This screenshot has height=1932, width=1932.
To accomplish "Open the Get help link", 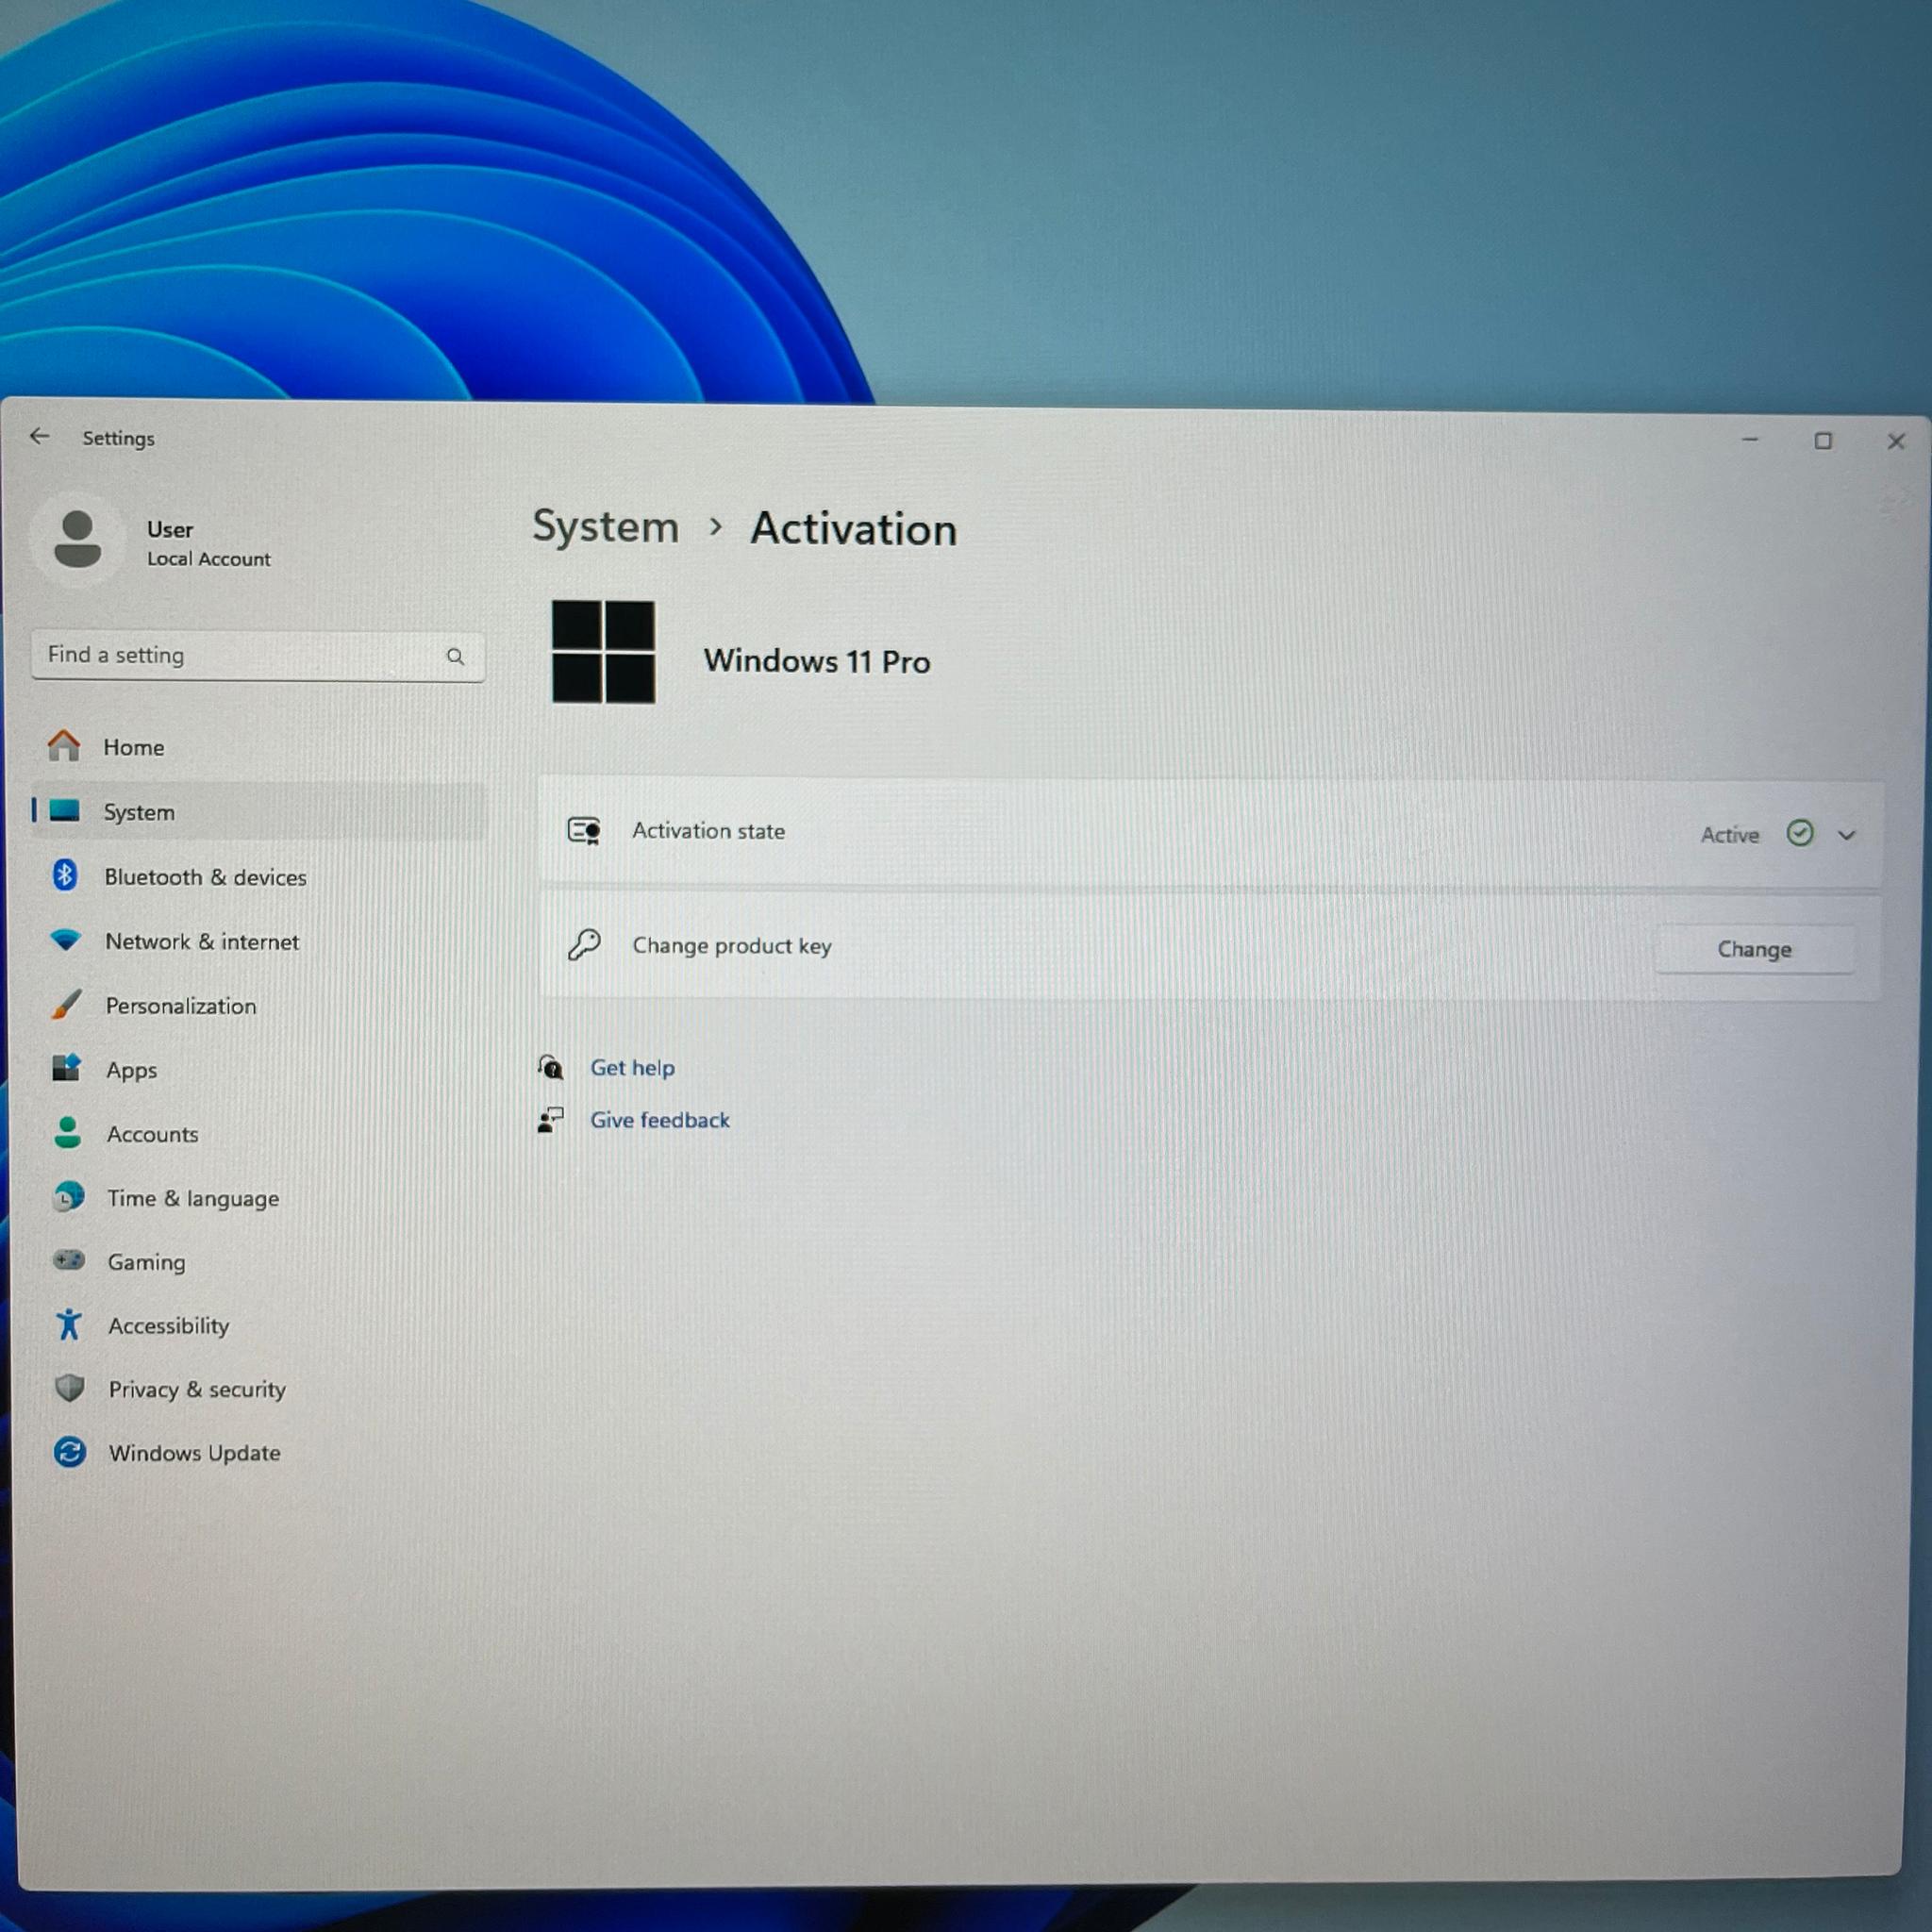I will pos(632,1067).
